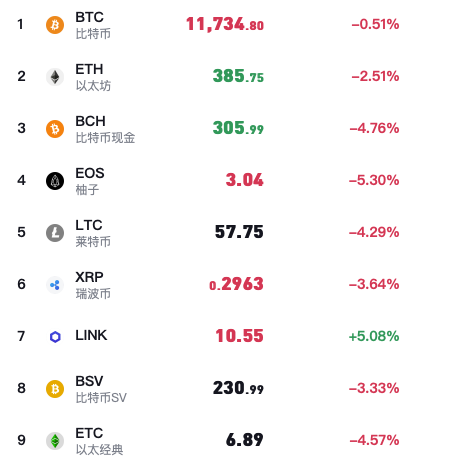This screenshot has width=453, height=466.
Task: Click the yellow BSV coin icon
Action: (55, 389)
